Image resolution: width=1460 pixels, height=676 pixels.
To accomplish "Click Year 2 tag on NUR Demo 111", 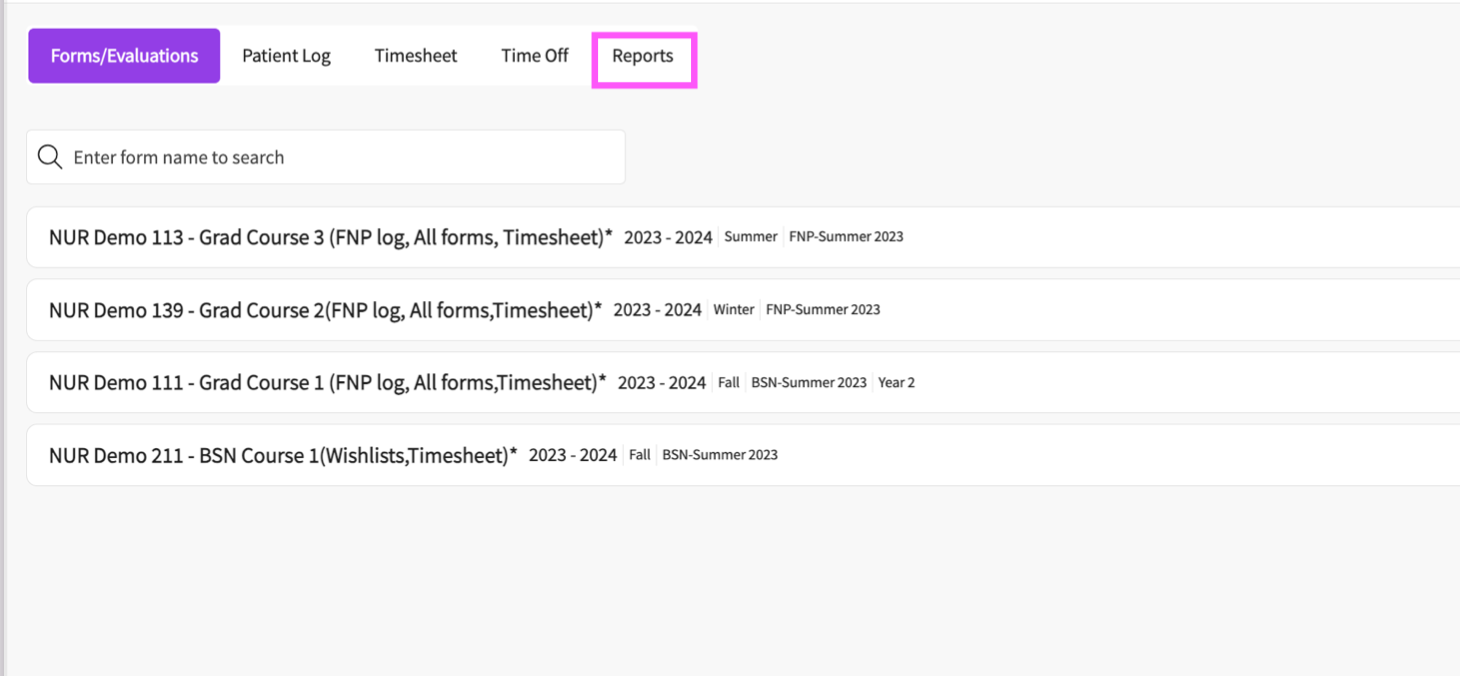I will pyautogui.click(x=896, y=383).
